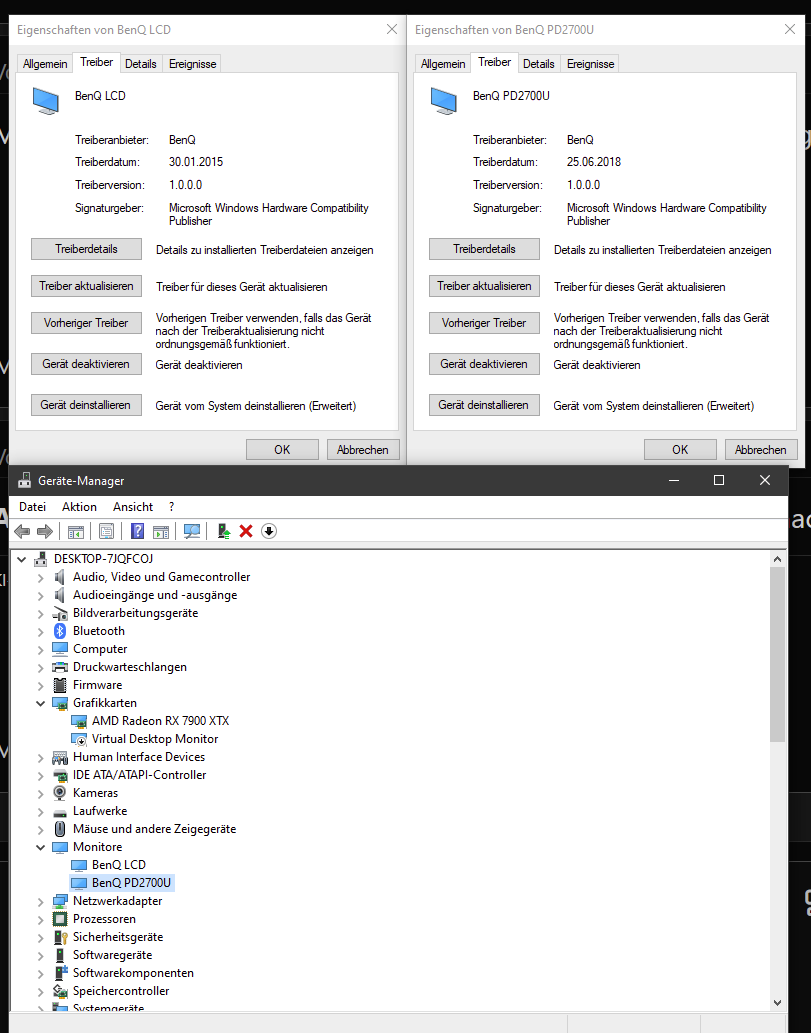Click the Back arrow in Geräte-Manager toolbar

point(22,531)
